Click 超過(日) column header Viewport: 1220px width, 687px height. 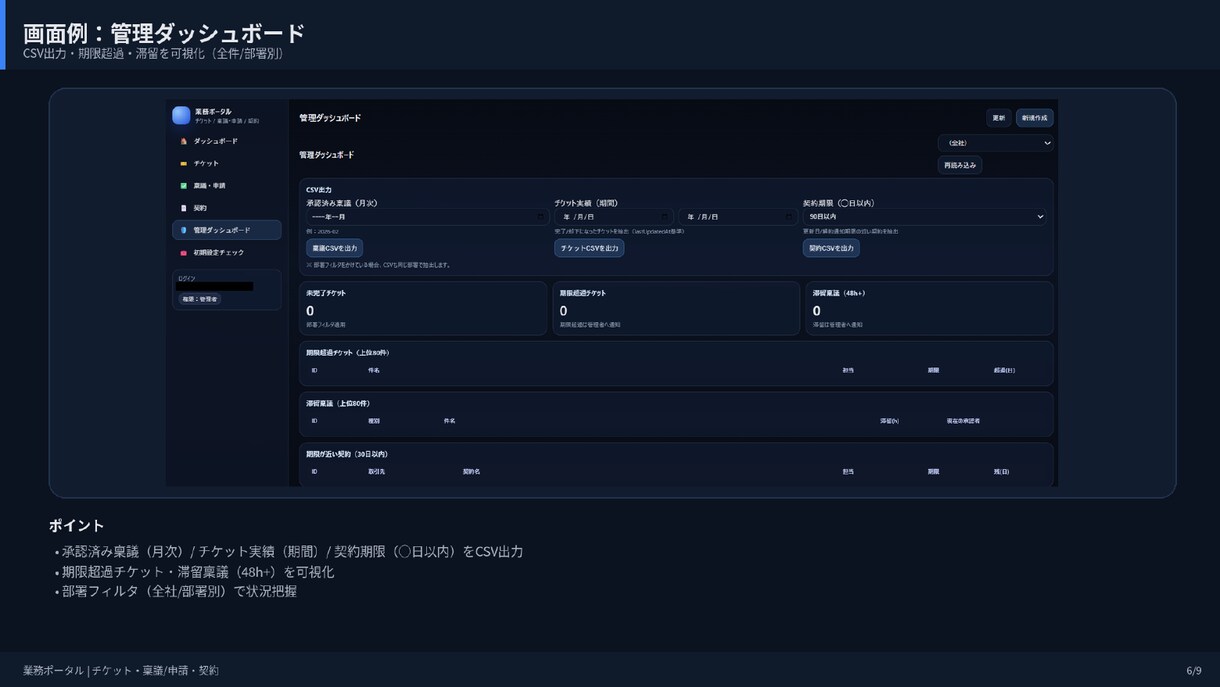[x=1004, y=370]
